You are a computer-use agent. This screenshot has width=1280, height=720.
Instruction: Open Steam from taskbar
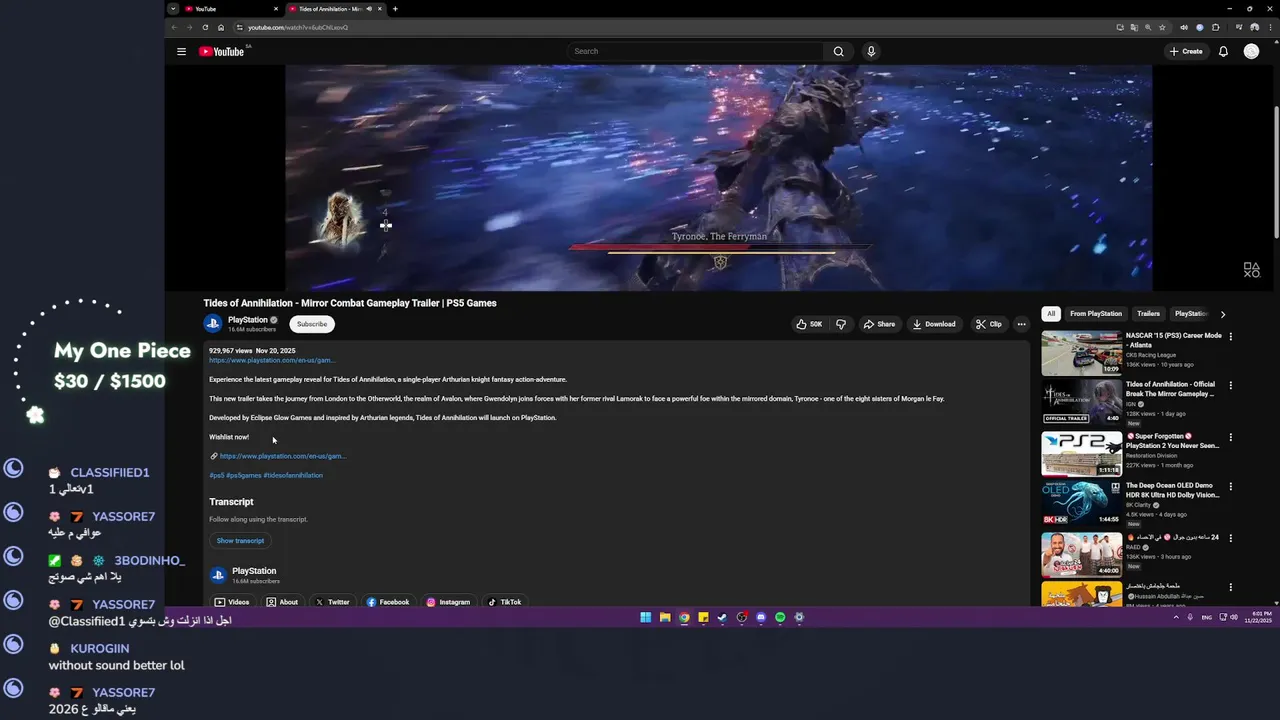tap(722, 617)
